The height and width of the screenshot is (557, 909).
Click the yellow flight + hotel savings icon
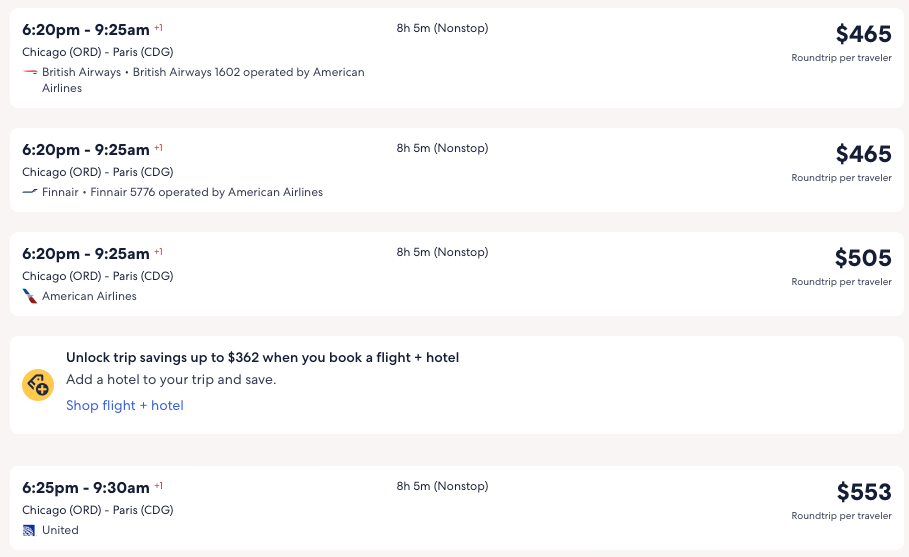point(38,385)
